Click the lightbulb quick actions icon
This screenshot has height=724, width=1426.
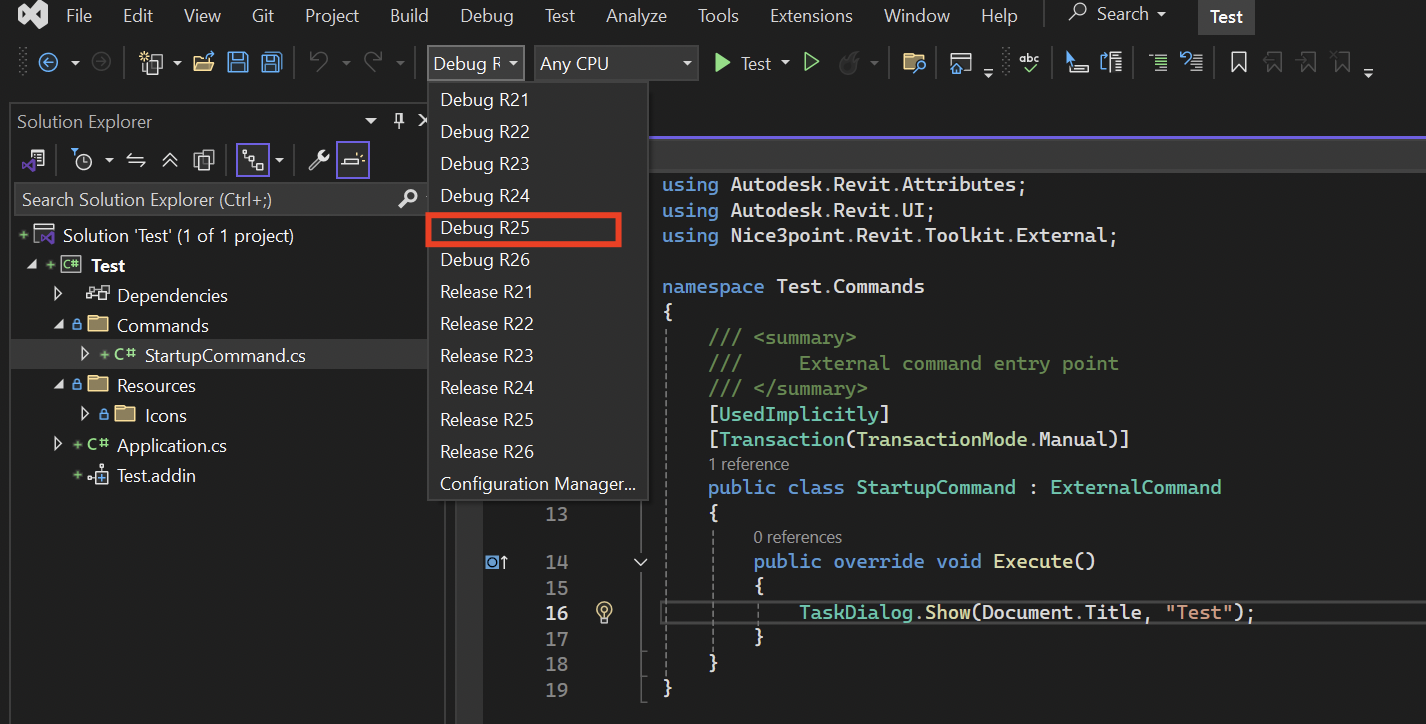point(604,612)
